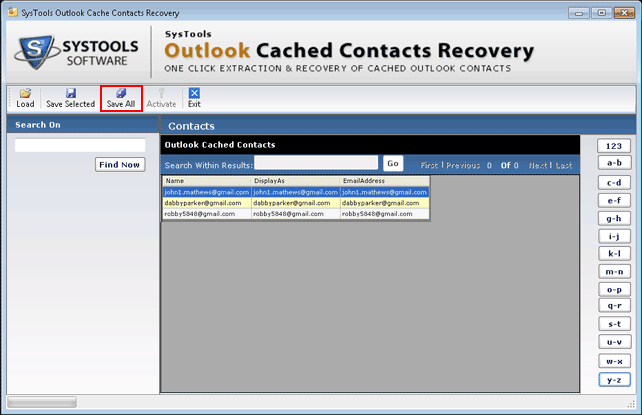
Task: Click the Save Selected floppy icon
Action: 71,93
